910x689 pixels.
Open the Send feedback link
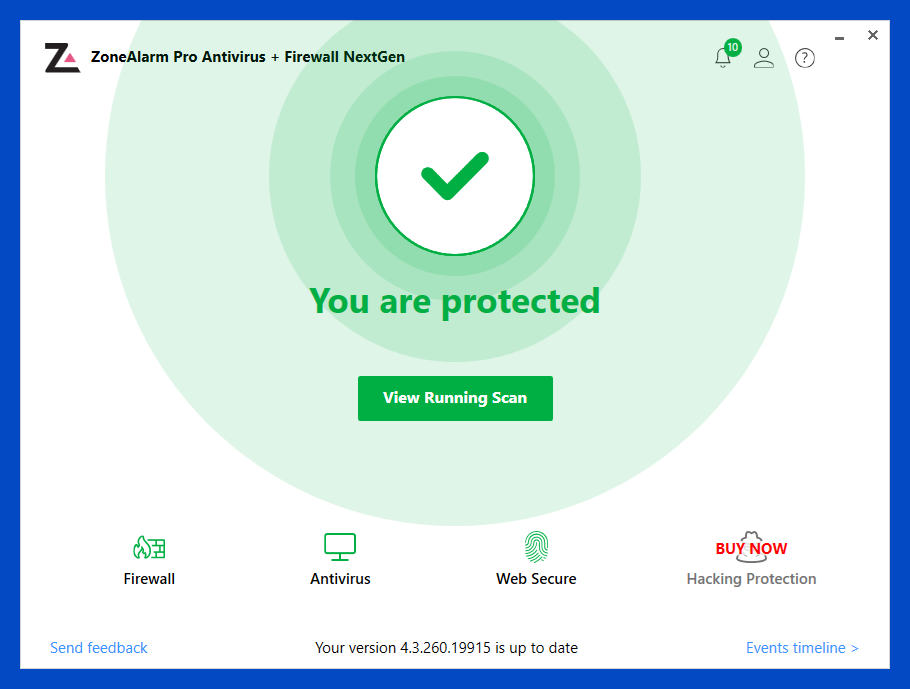(99, 648)
